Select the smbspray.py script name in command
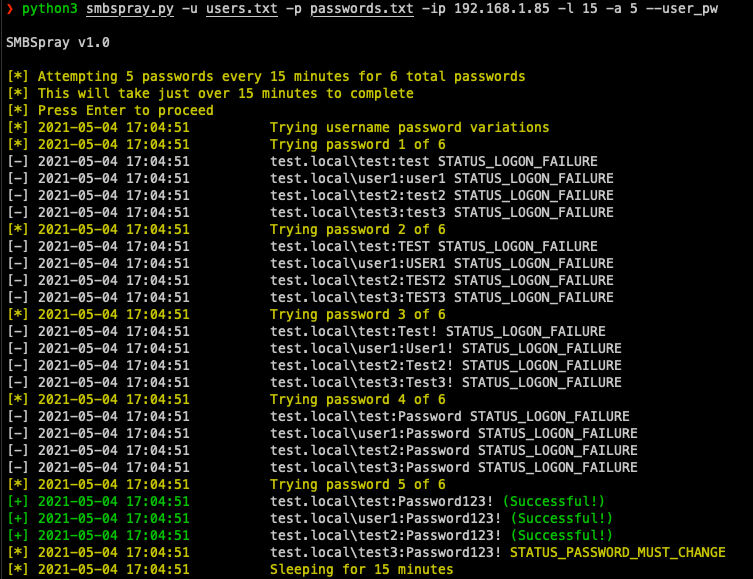Screen dimensions: 753x579 pyautogui.click(x=130, y=9)
